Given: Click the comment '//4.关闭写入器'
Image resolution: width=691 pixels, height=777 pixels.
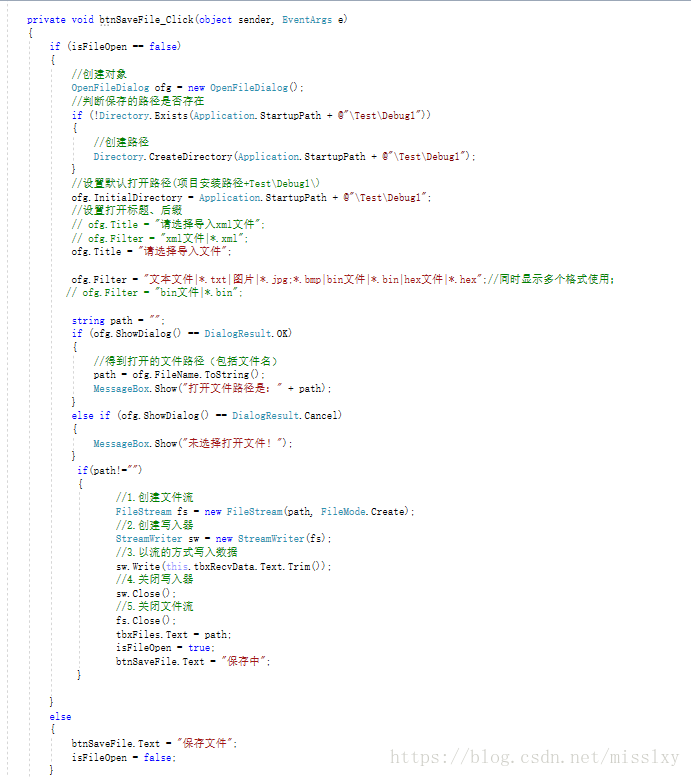Looking at the screenshot, I should click(154, 579).
